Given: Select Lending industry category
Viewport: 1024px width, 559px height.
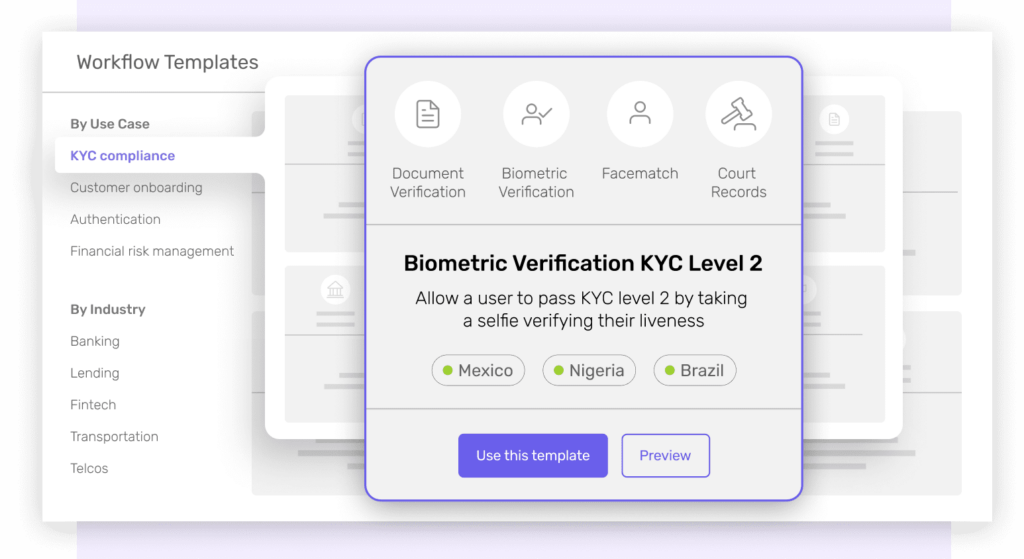Looking at the screenshot, I should tap(95, 373).
